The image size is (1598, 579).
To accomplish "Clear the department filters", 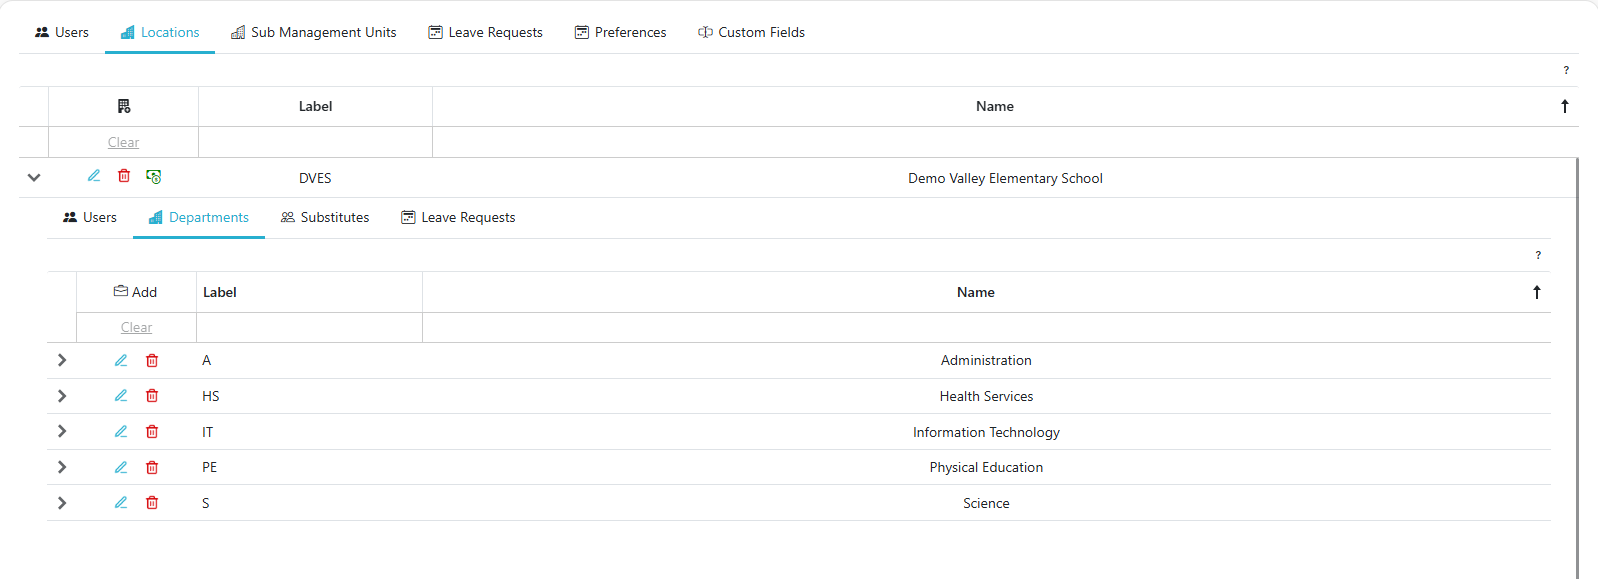I will 136,328.
